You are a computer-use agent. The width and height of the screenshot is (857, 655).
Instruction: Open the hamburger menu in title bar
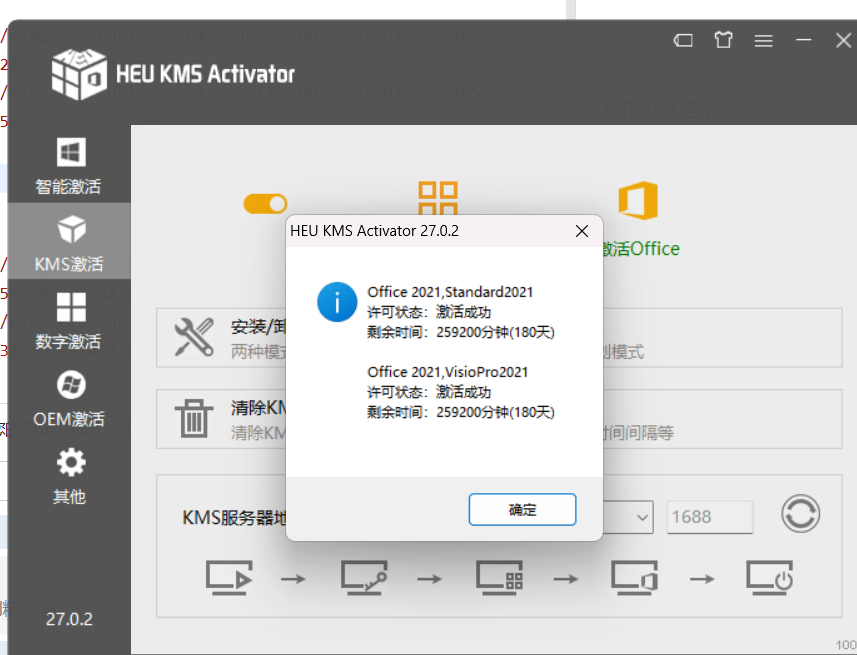pos(764,40)
